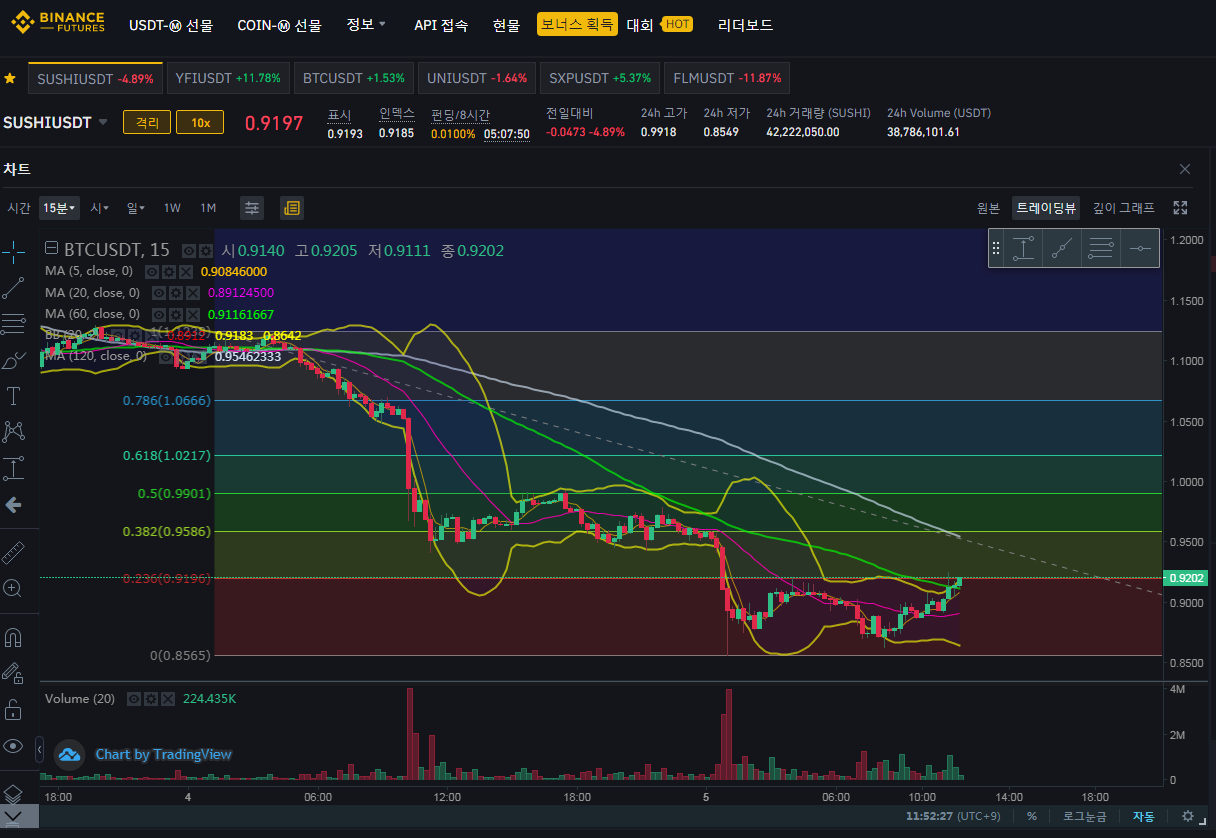This screenshot has height=838, width=1216.
Task: Open the 15분 interval dropdown
Action: [59, 208]
